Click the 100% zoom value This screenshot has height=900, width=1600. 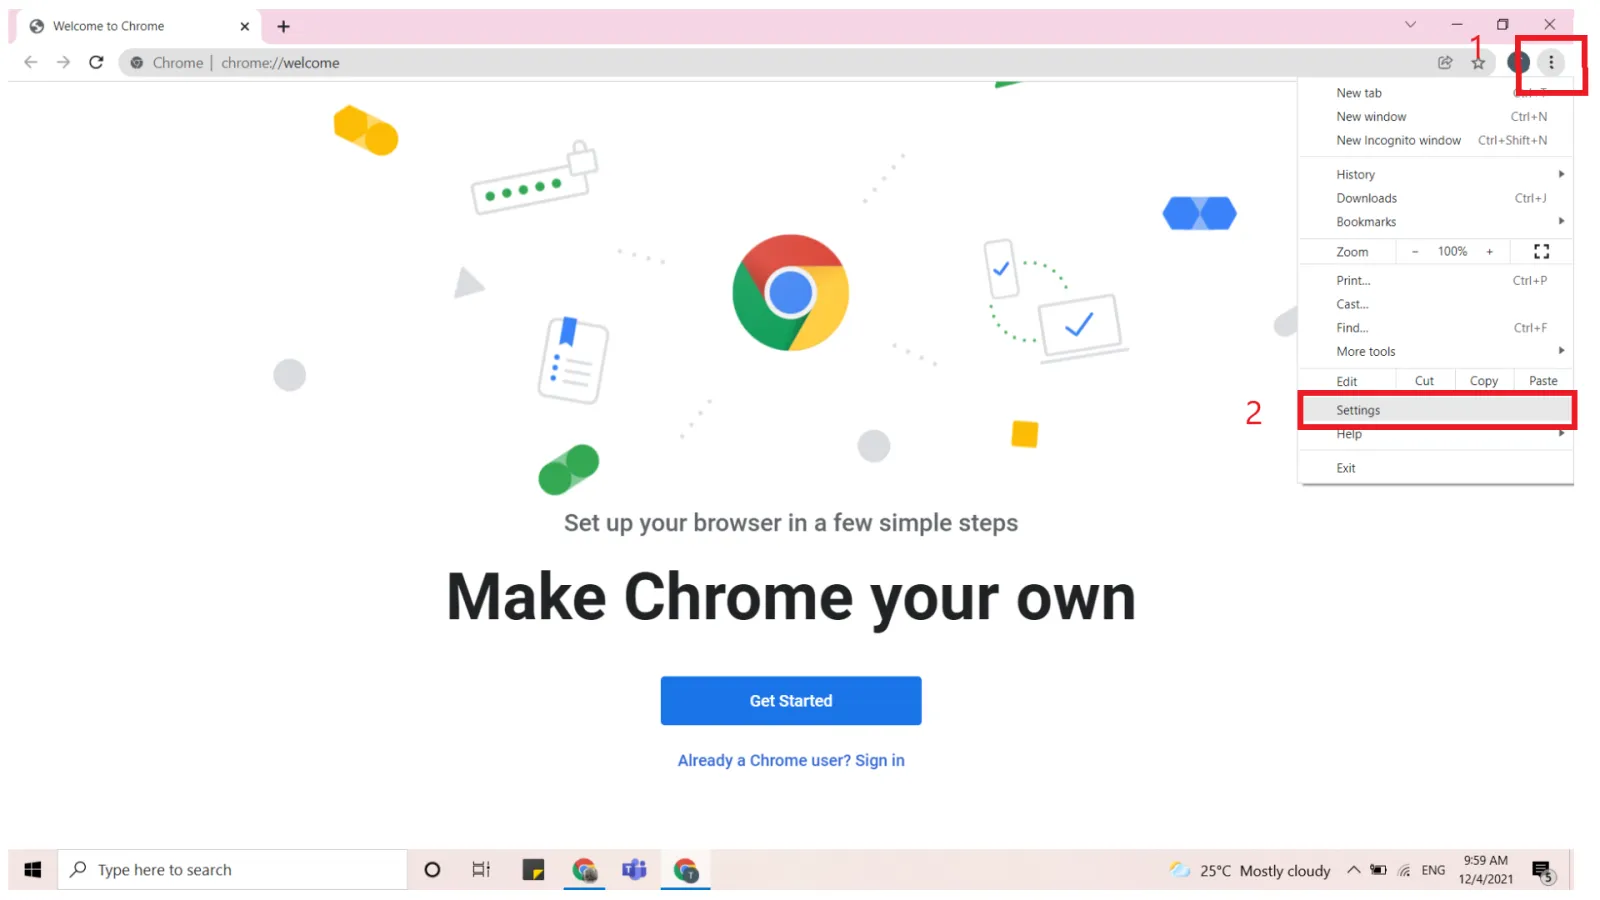[x=1452, y=252]
